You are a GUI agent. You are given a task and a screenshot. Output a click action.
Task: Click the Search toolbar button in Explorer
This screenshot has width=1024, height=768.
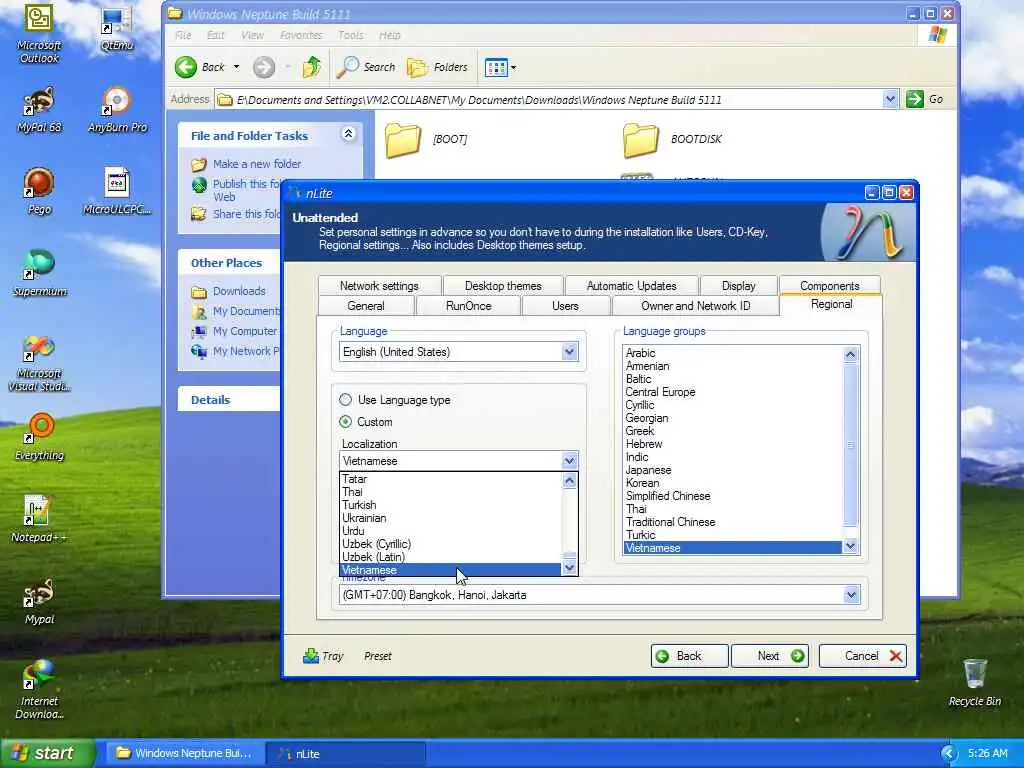tap(366, 67)
